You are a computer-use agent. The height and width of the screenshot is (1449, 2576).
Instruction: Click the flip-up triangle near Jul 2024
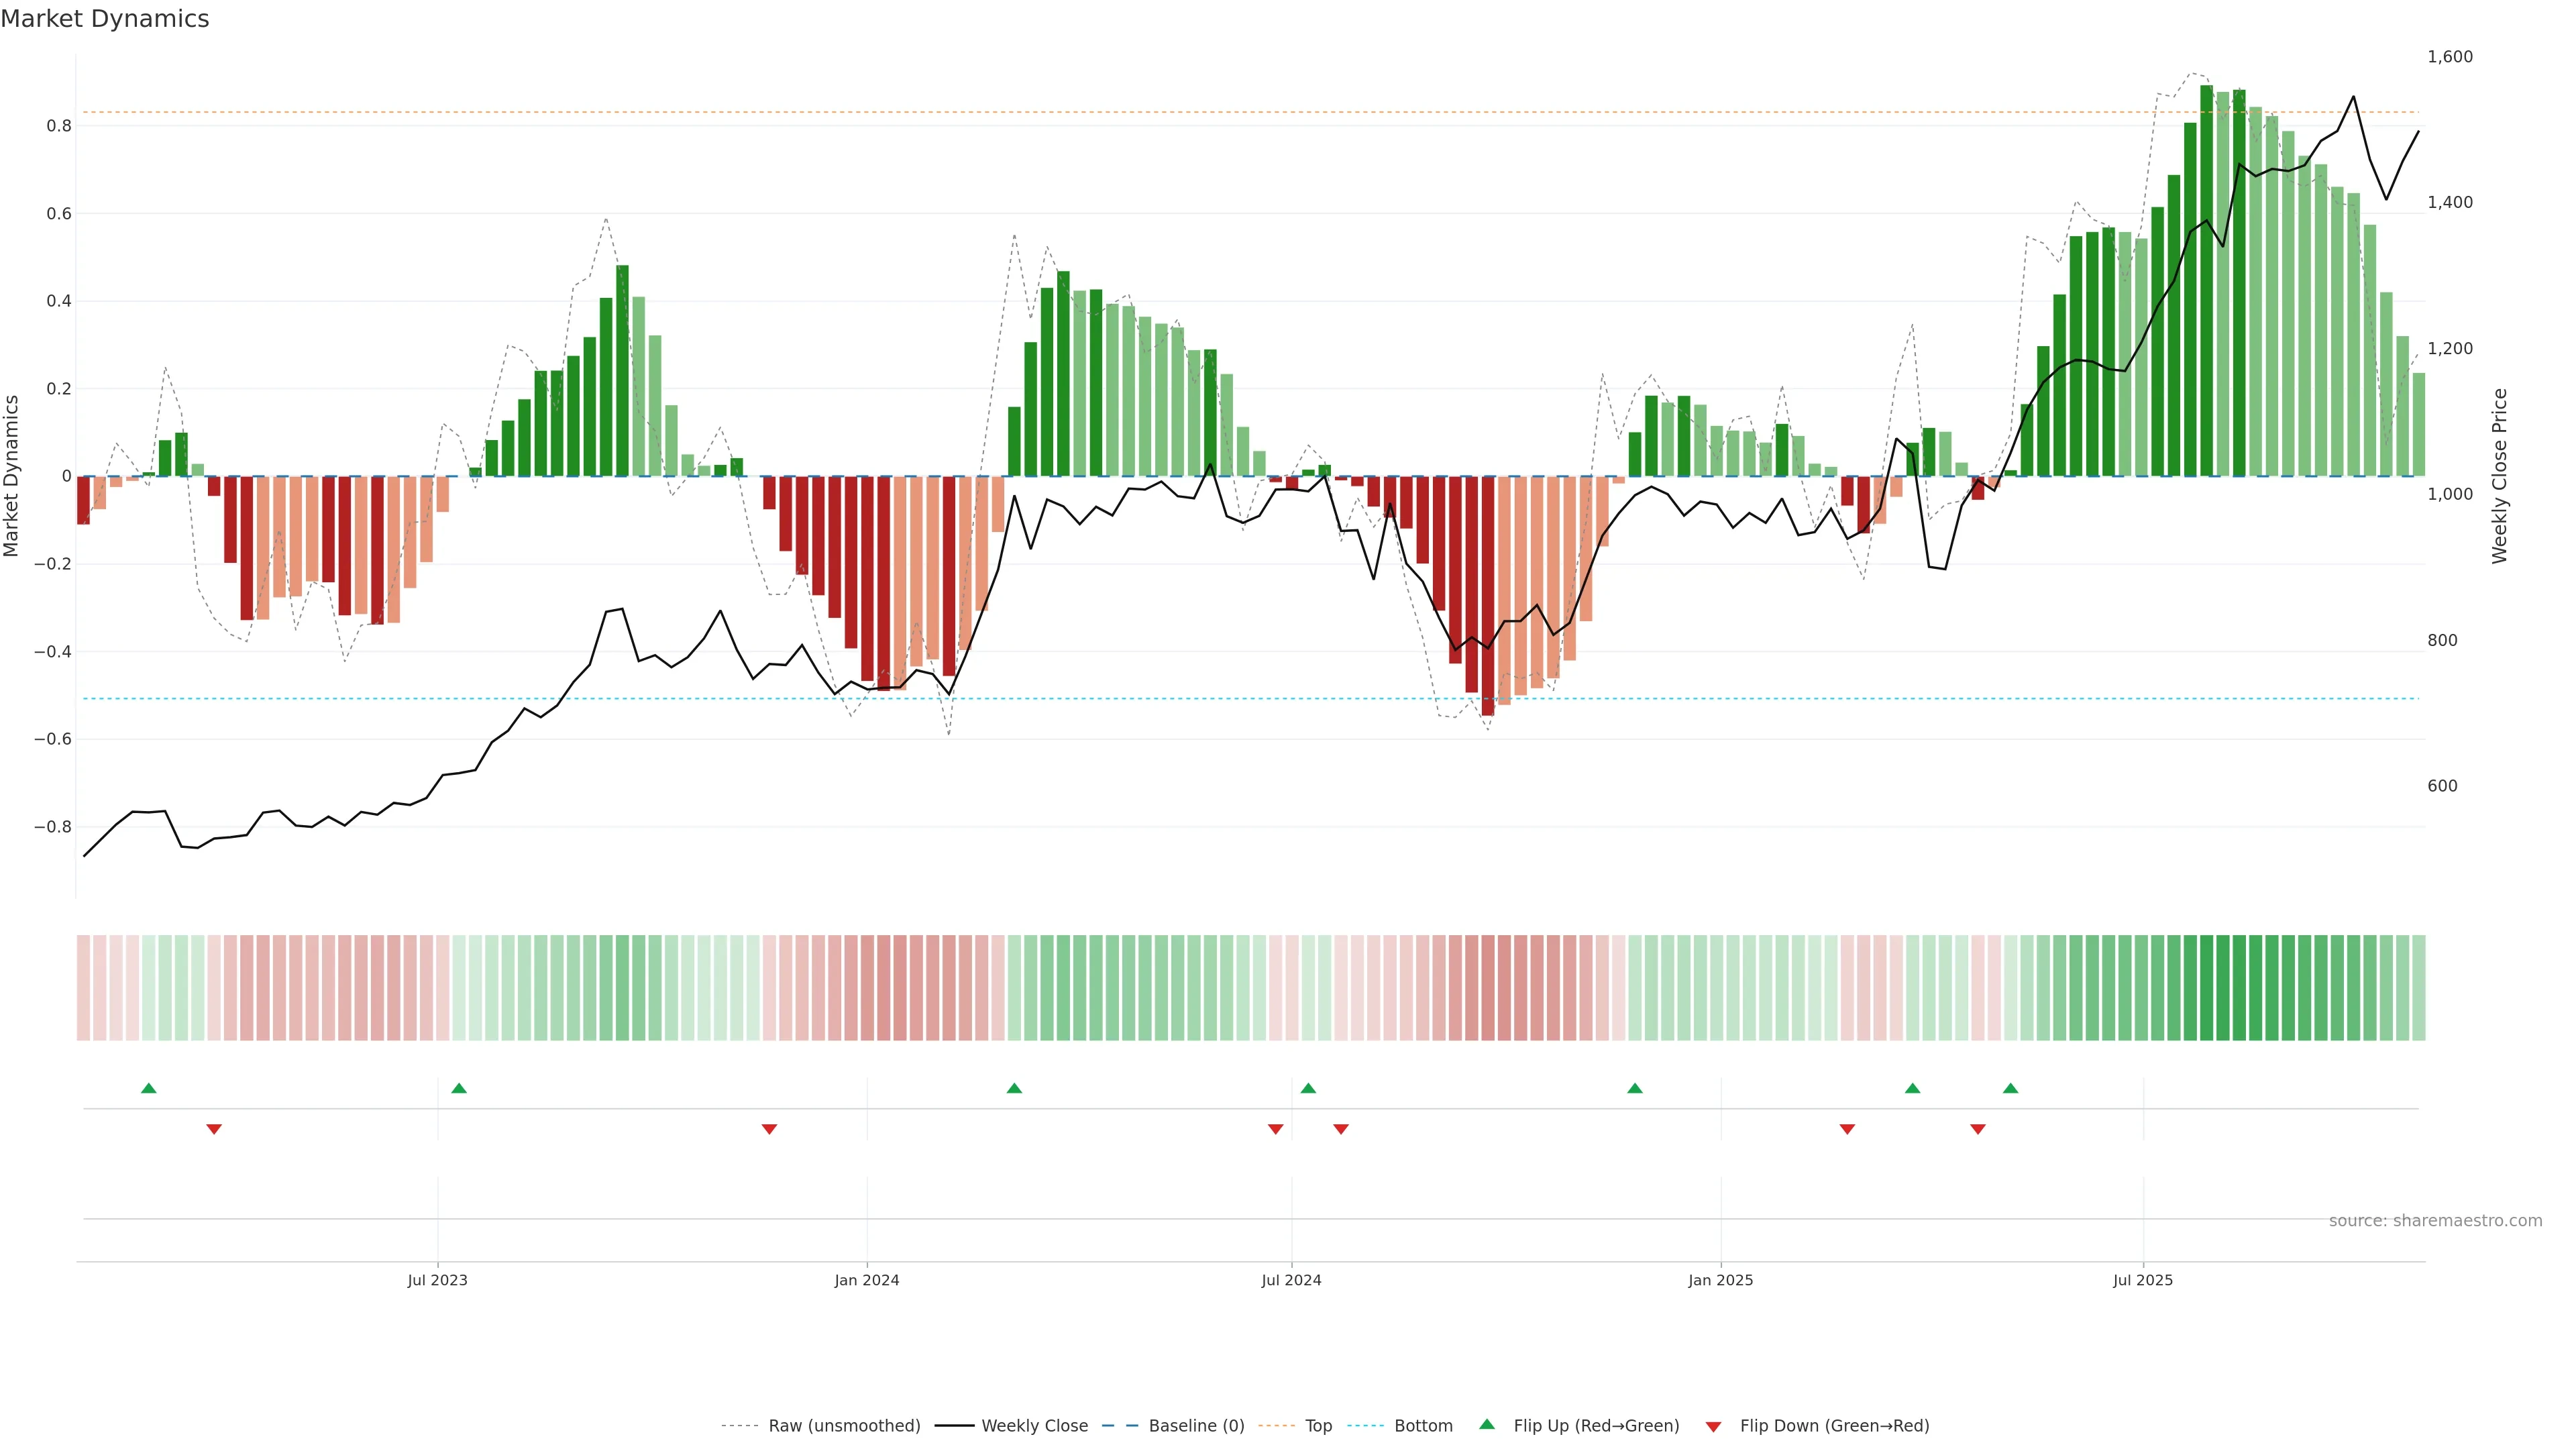point(1308,1088)
